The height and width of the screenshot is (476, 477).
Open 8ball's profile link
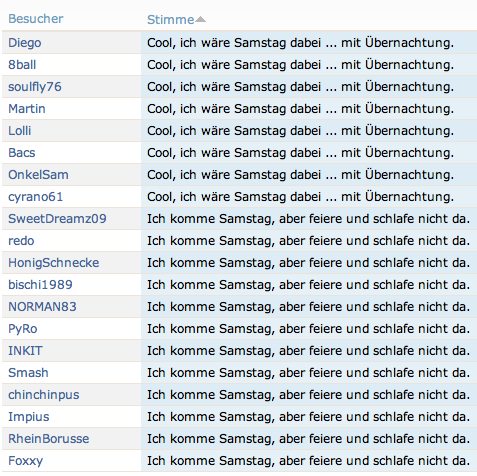click(22, 65)
